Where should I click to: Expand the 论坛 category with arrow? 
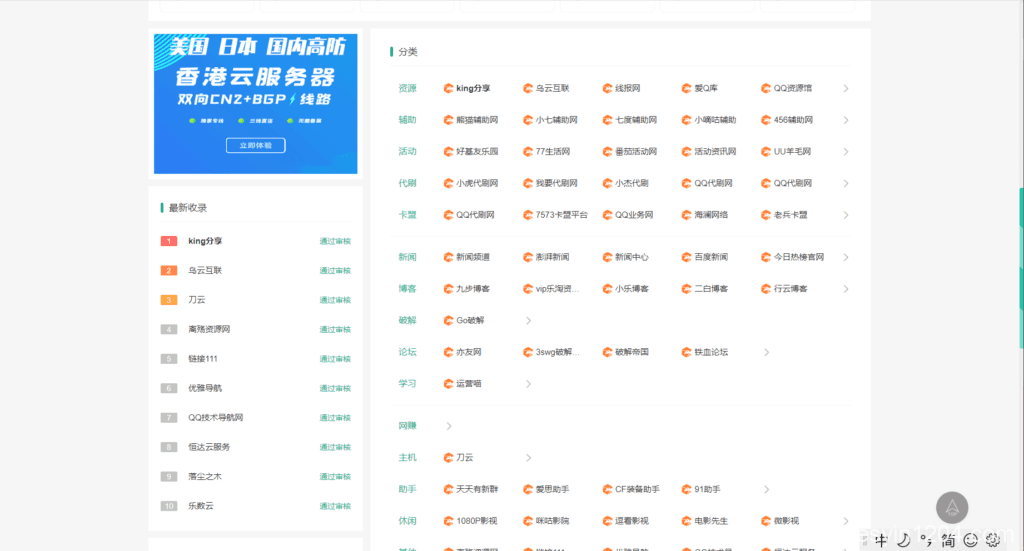point(767,352)
